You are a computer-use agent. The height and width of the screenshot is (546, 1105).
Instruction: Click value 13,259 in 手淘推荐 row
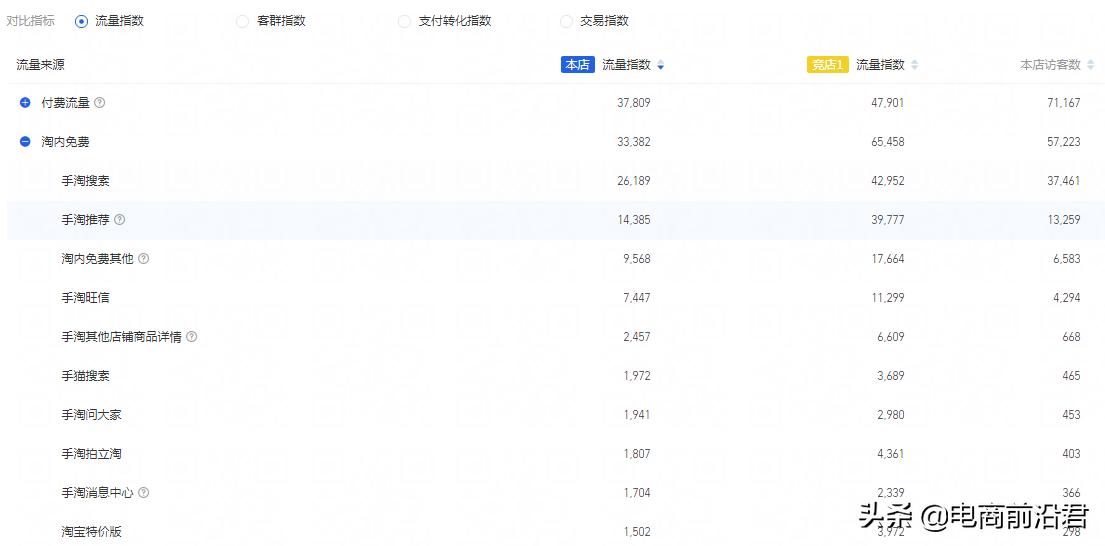[1063, 220]
